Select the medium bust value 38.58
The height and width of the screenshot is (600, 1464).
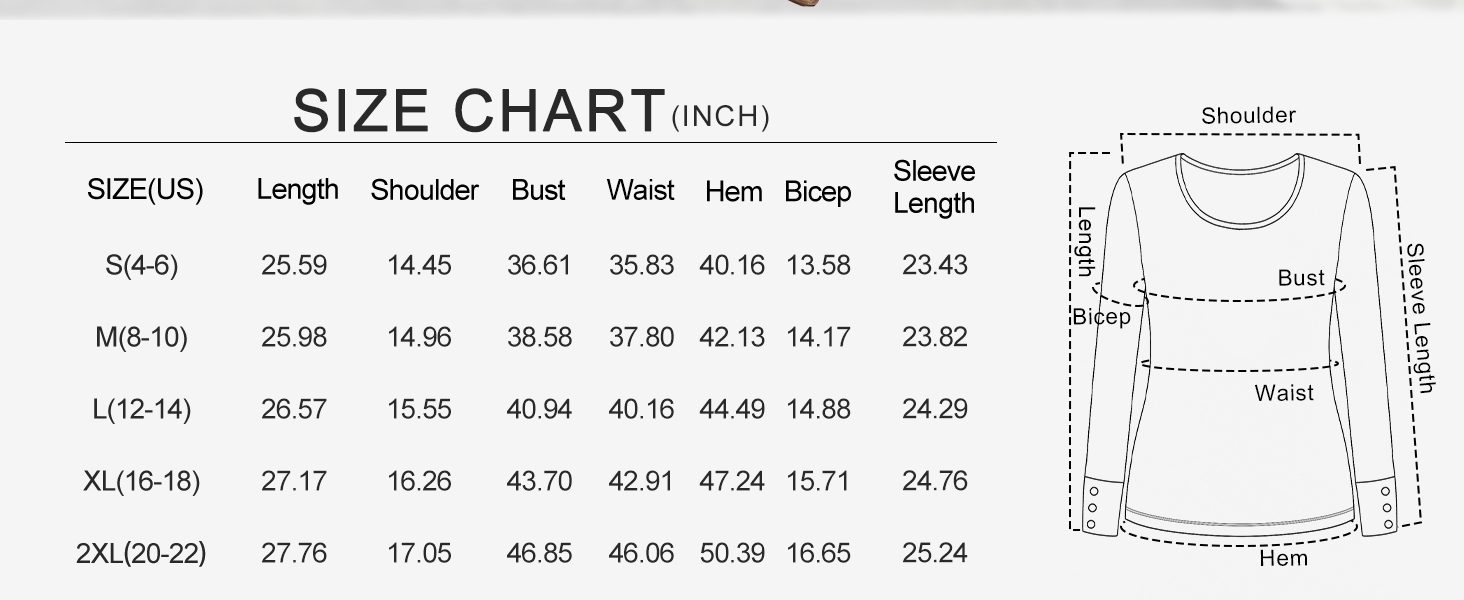pos(539,337)
